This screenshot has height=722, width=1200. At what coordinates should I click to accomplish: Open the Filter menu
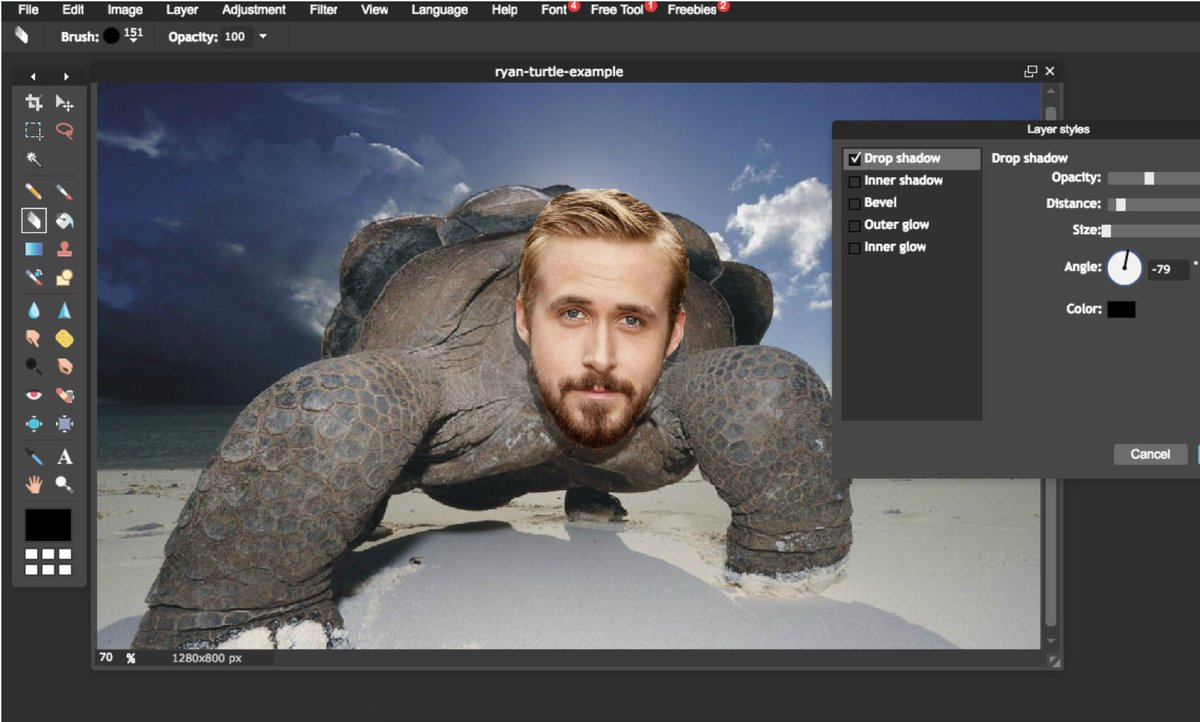(324, 10)
